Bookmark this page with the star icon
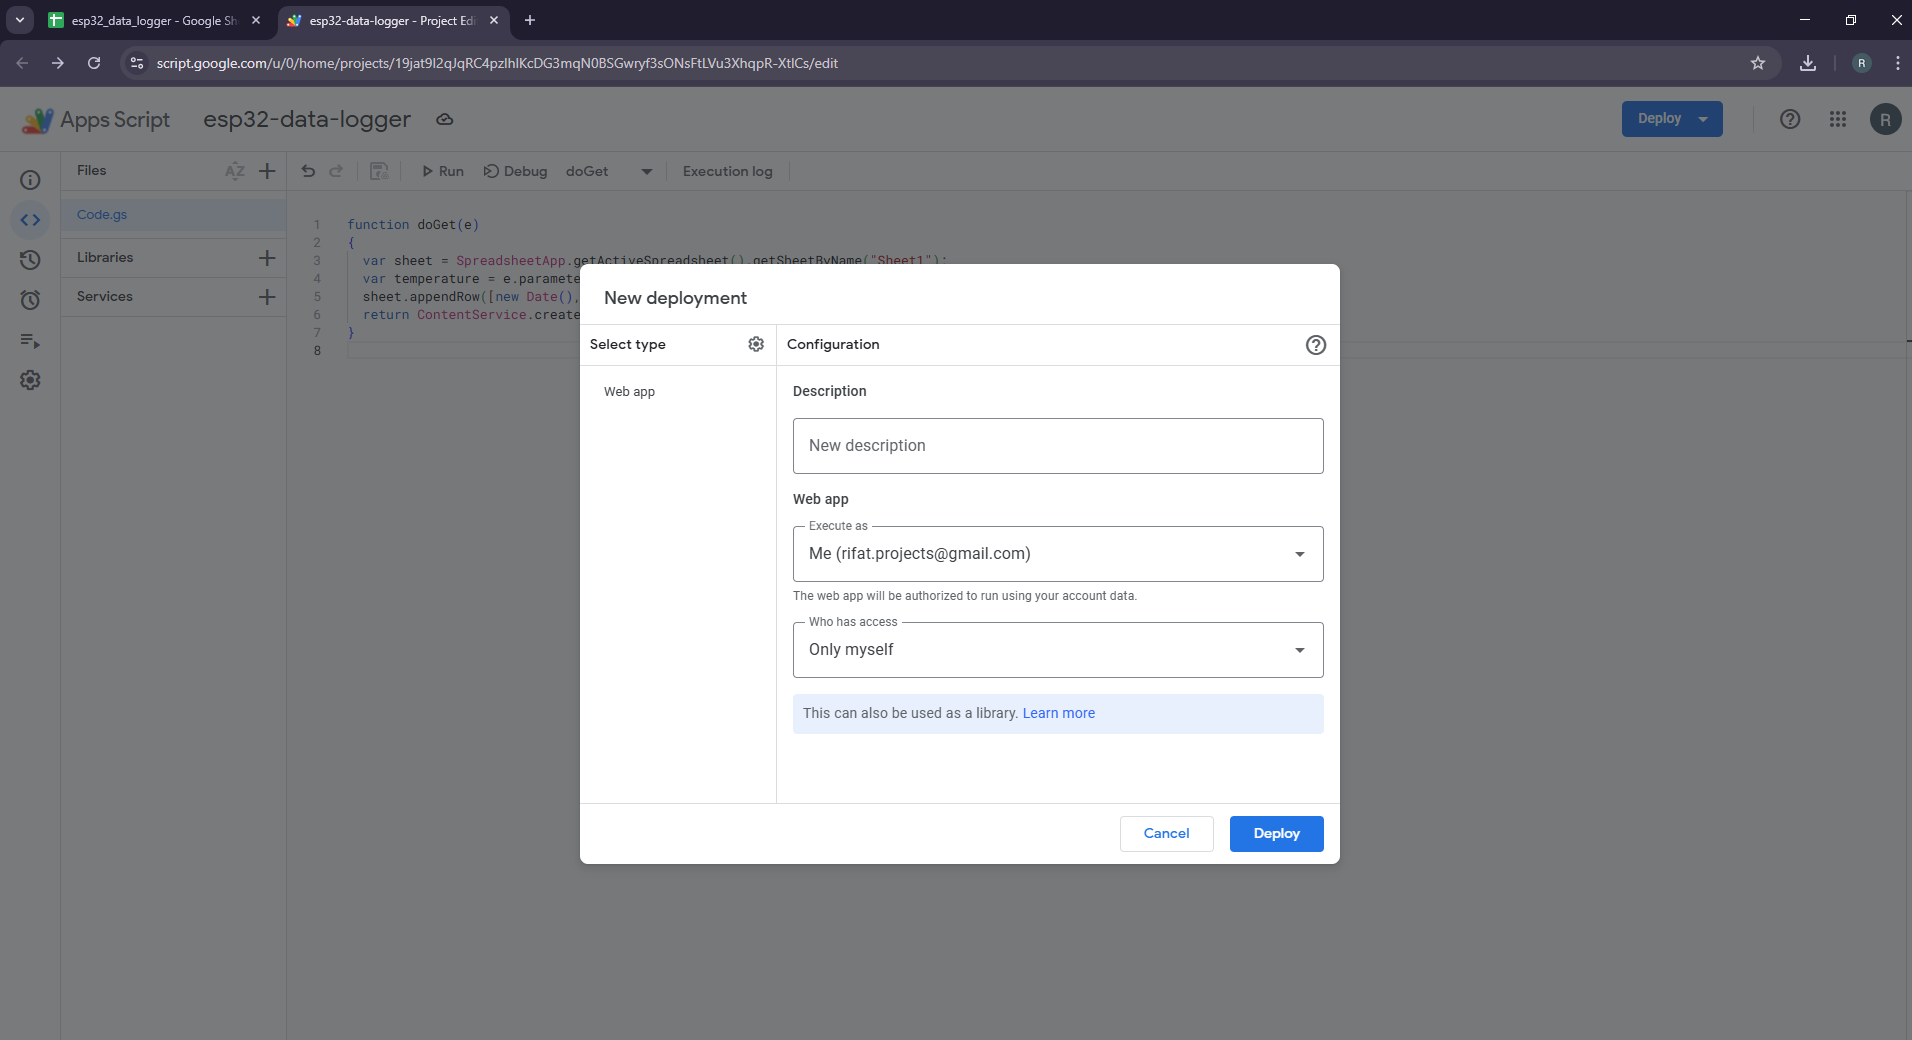Screen dimensions: 1912x1040 [x=1757, y=63]
